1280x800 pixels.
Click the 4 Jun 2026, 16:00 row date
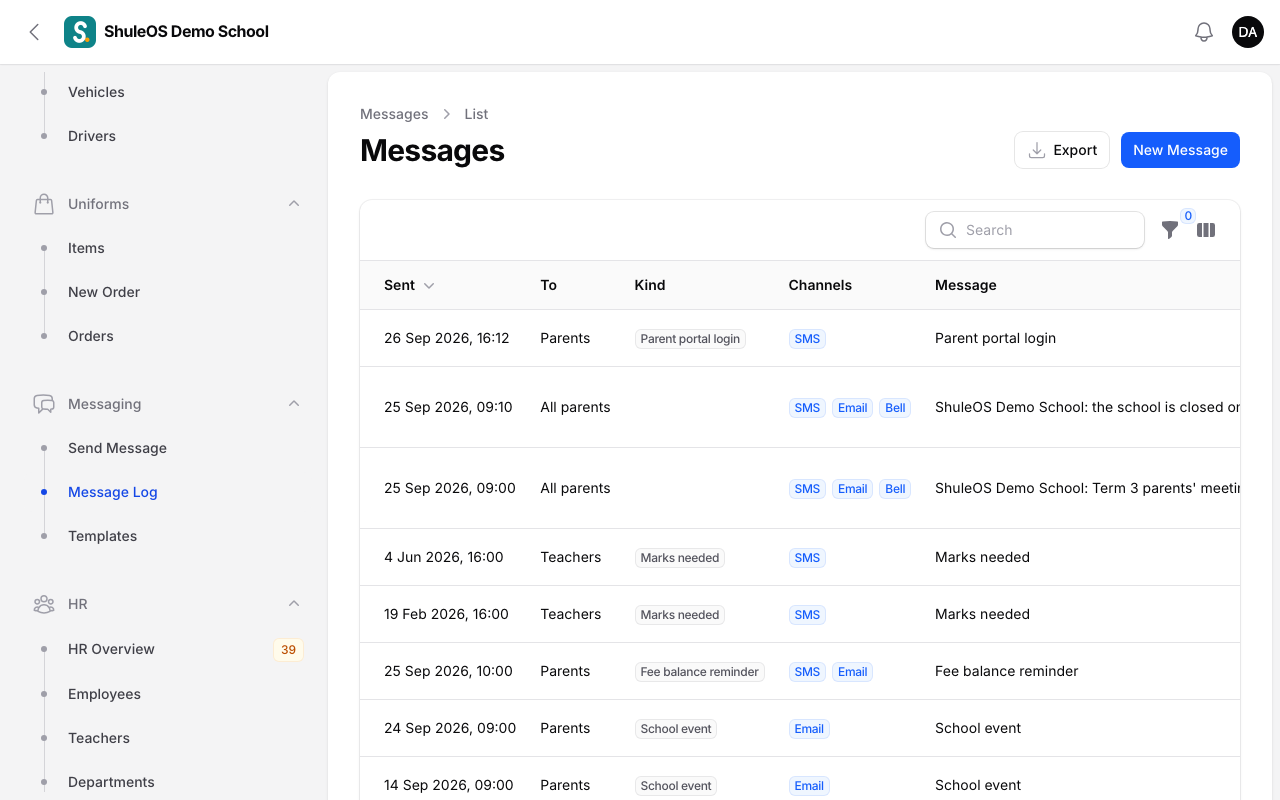pyautogui.click(x=444, y=557)
